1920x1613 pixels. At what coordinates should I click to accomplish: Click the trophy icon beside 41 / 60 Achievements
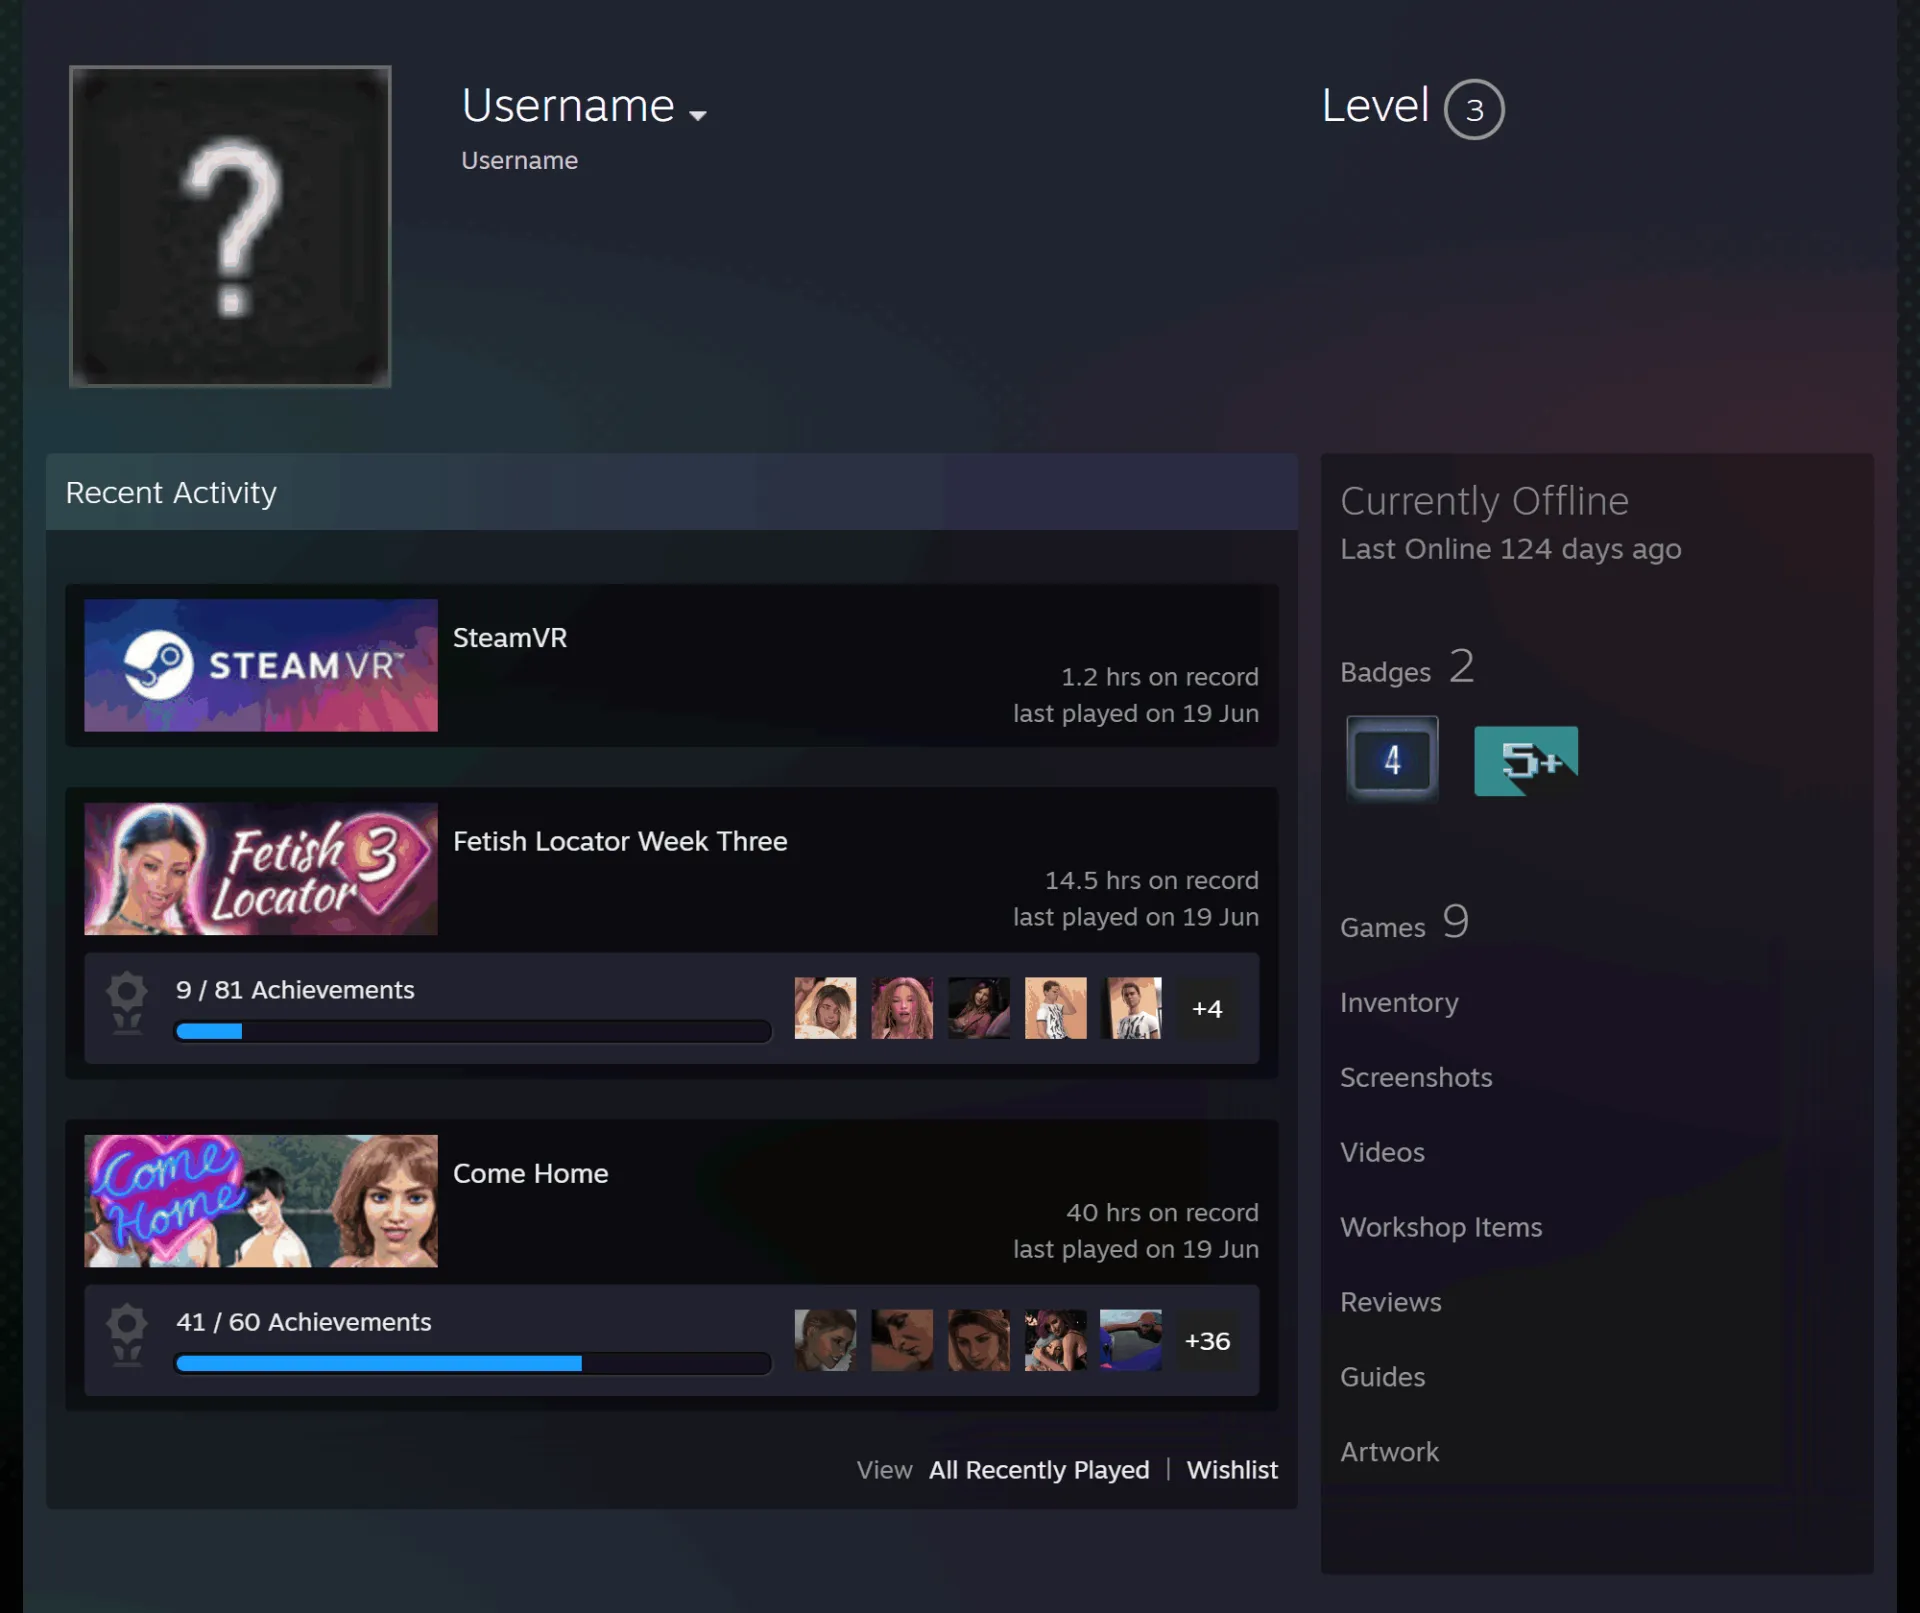pos(127,1336)
